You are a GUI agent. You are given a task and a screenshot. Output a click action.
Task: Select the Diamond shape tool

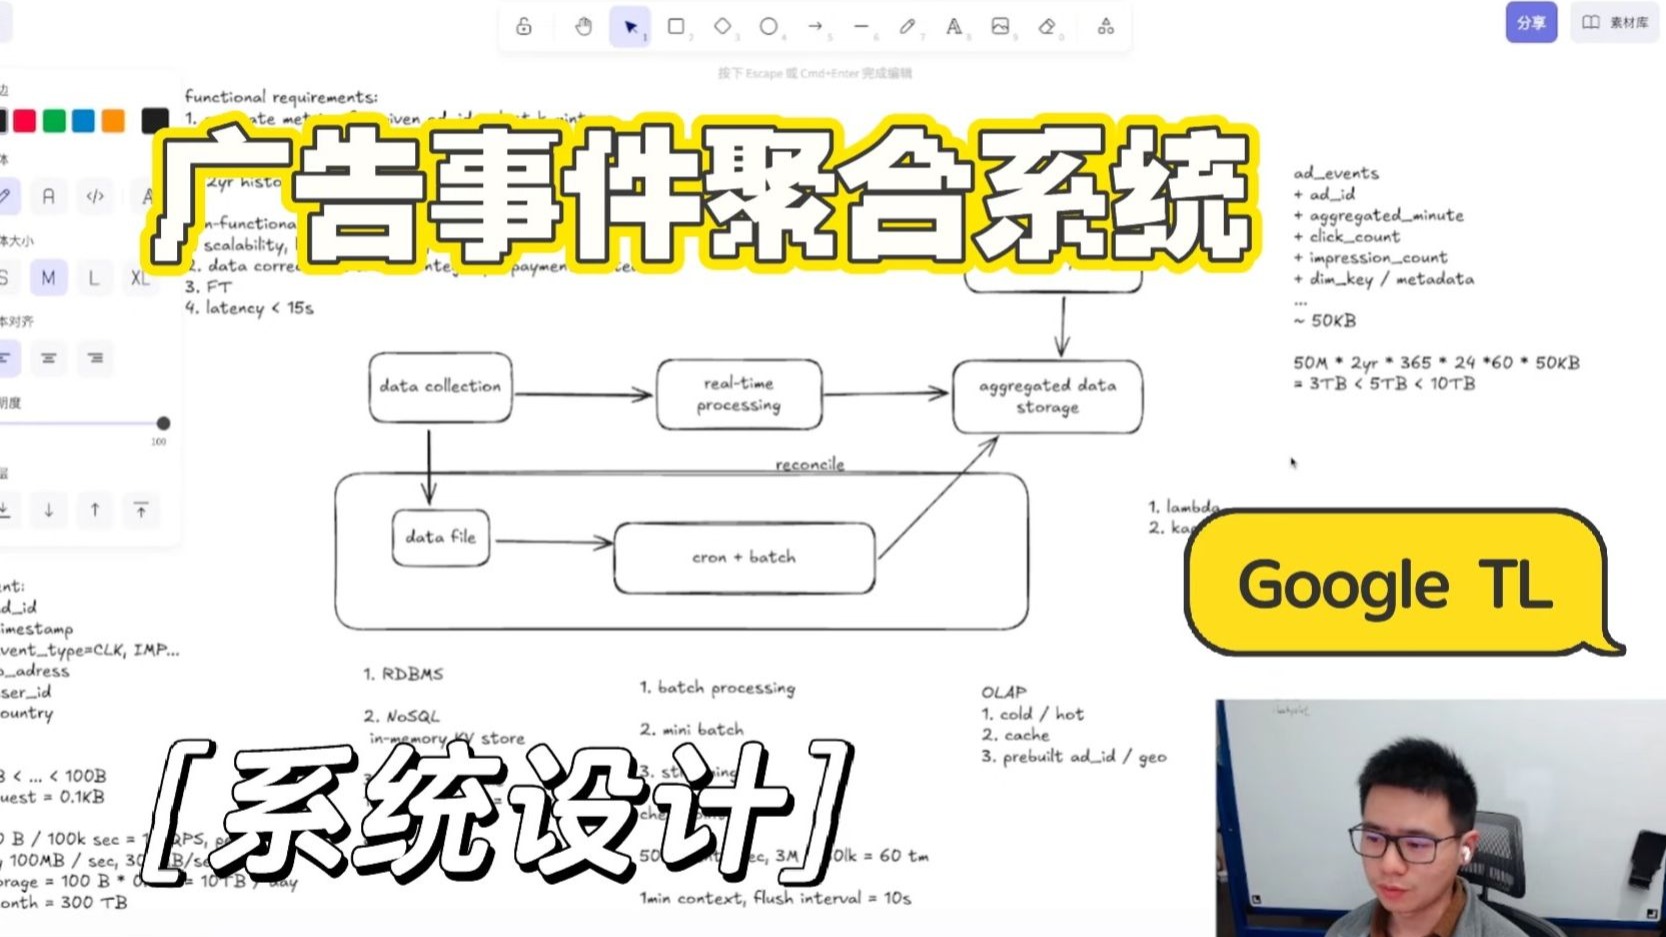point(722,27)
